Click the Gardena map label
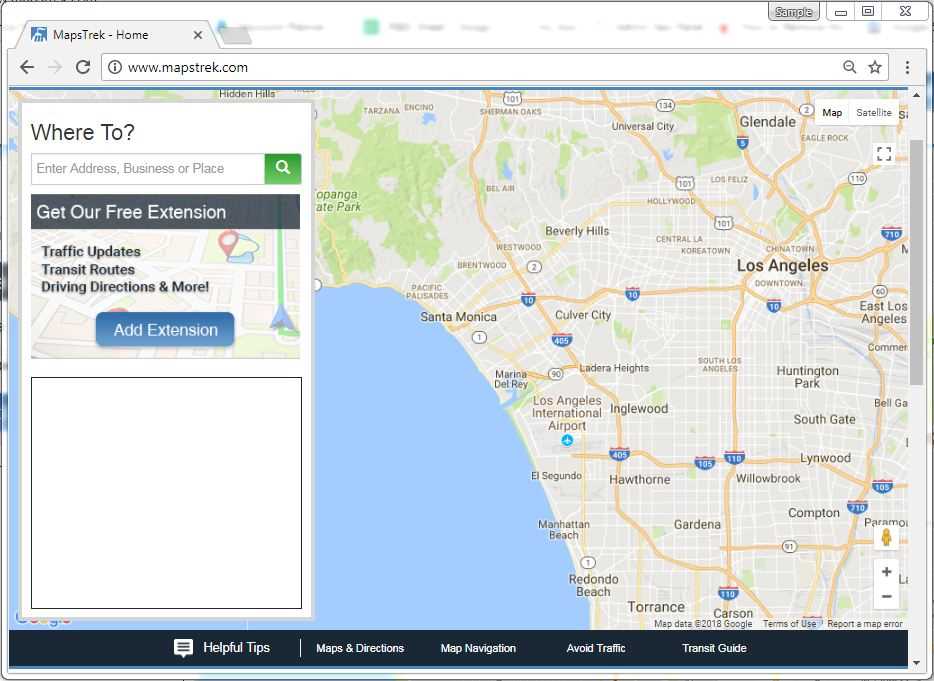This screenshot has width=934, height=681. point(697,524)
